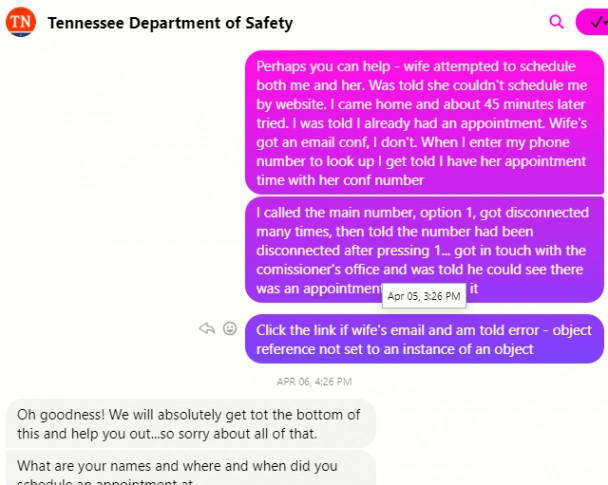Click the words 'object reference not set'
This screenshot has width=608, height=485.
(424, 340)
